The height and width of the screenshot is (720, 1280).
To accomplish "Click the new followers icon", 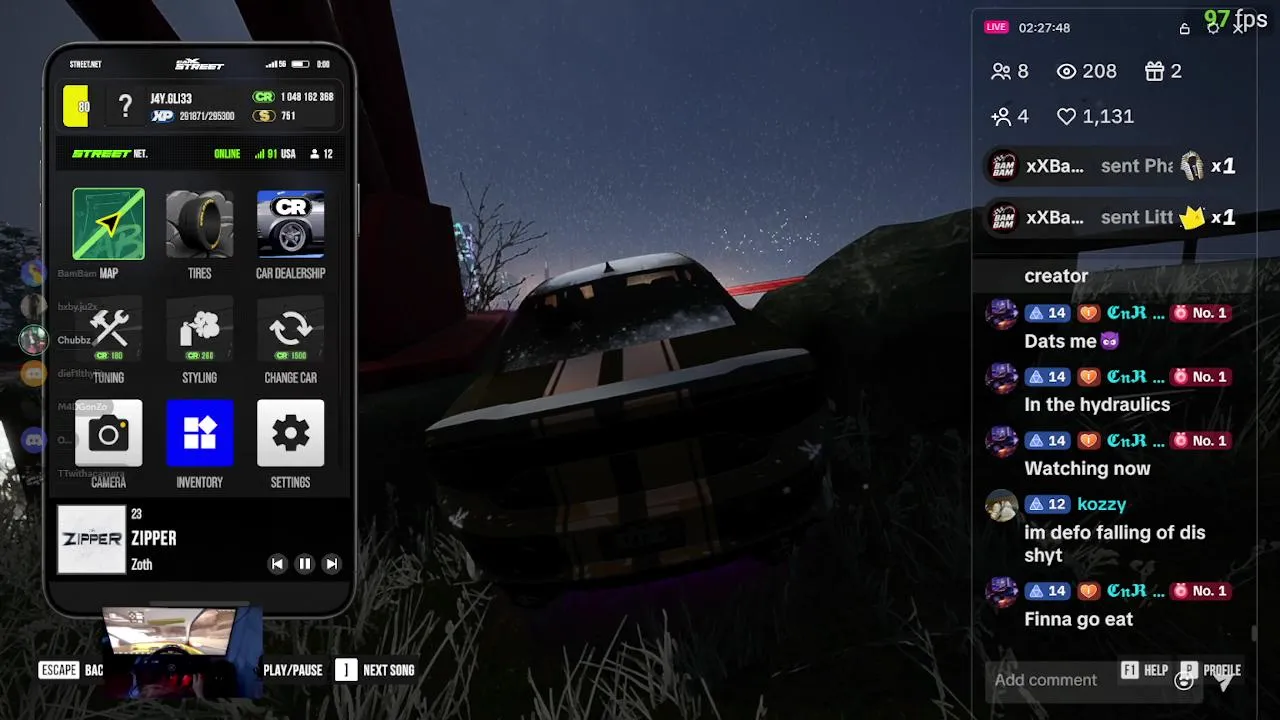I will [1001, 116].
